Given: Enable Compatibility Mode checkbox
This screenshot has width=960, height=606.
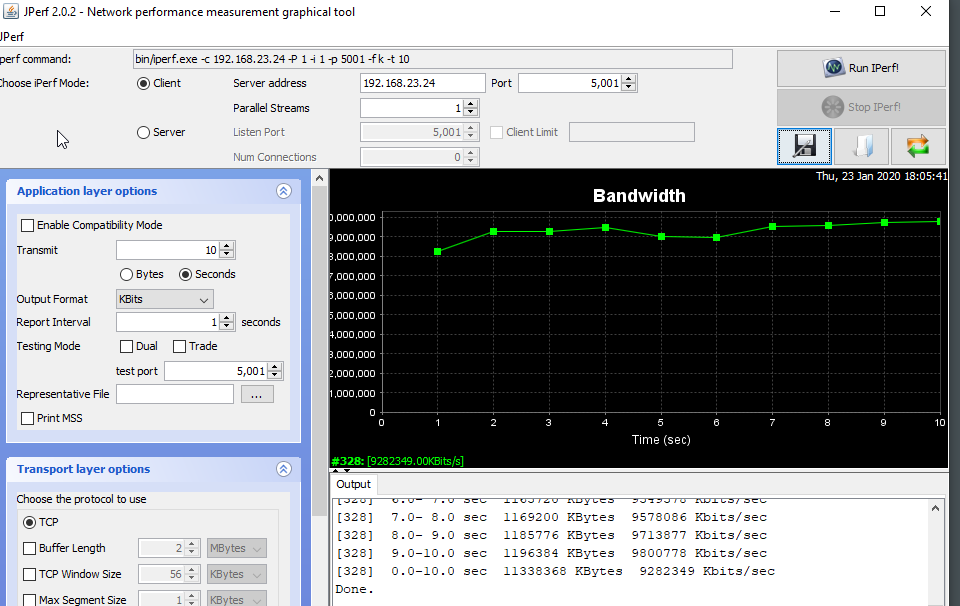Looking at the screenshot, I should pyautogui.click(x=28, y=225).
